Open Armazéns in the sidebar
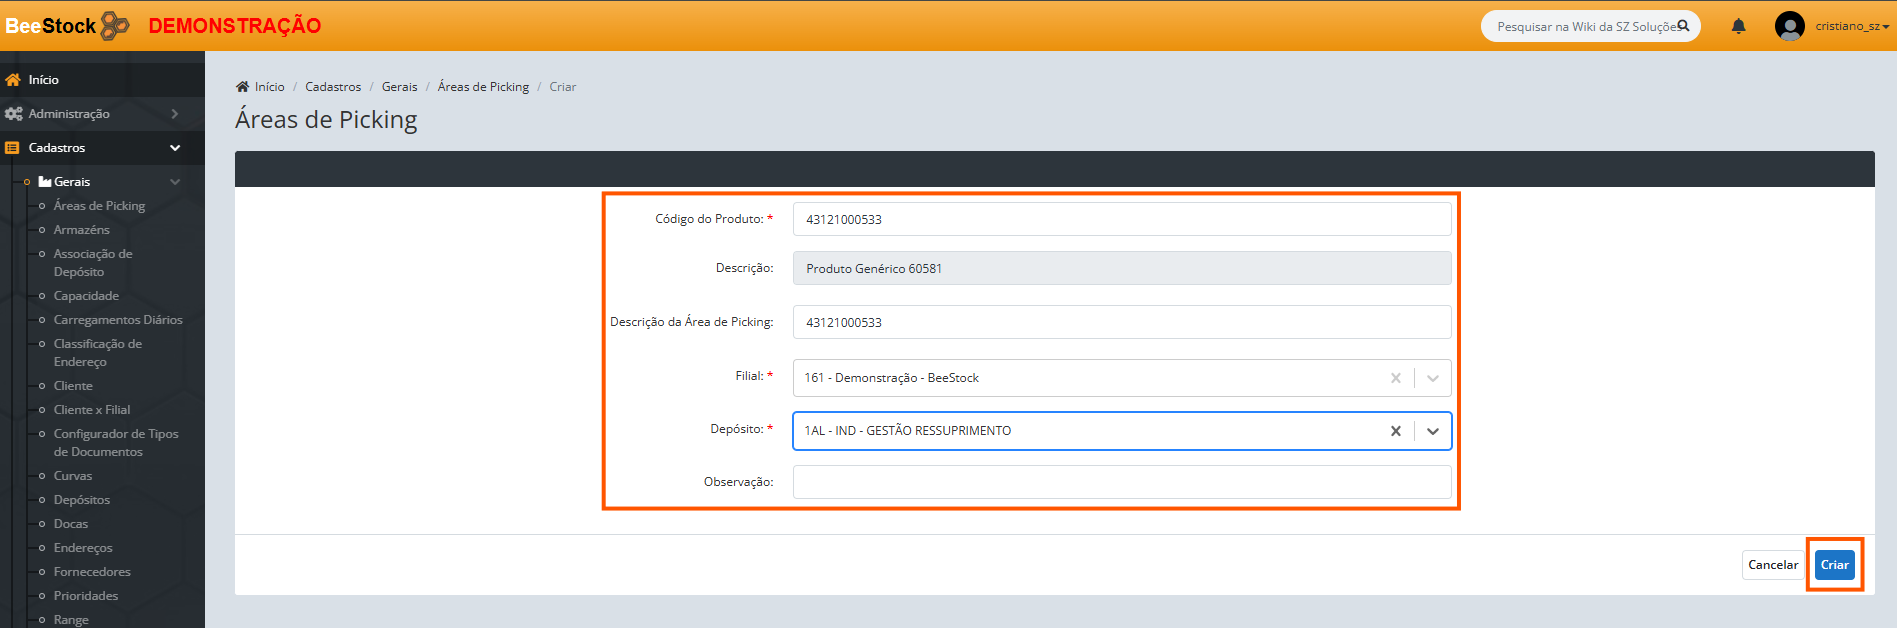The width and height of the screenshot is (1897, 628). 81,230
